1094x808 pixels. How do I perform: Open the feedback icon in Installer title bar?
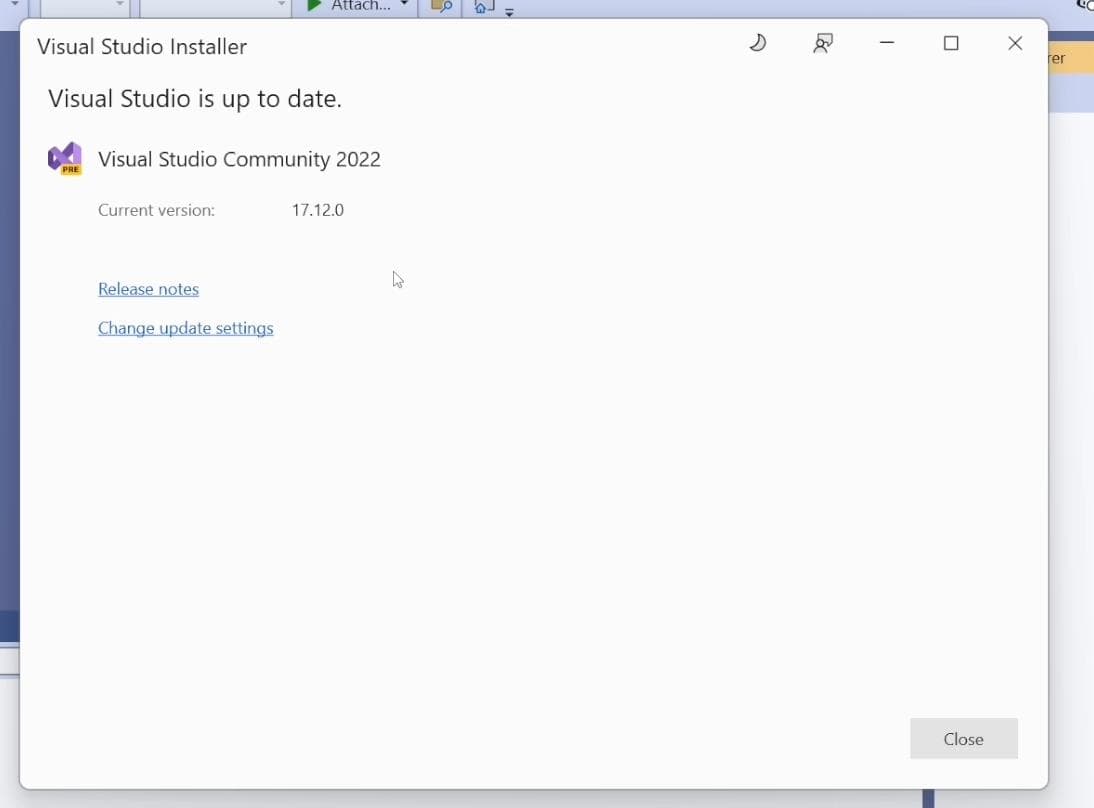(823, 43)
